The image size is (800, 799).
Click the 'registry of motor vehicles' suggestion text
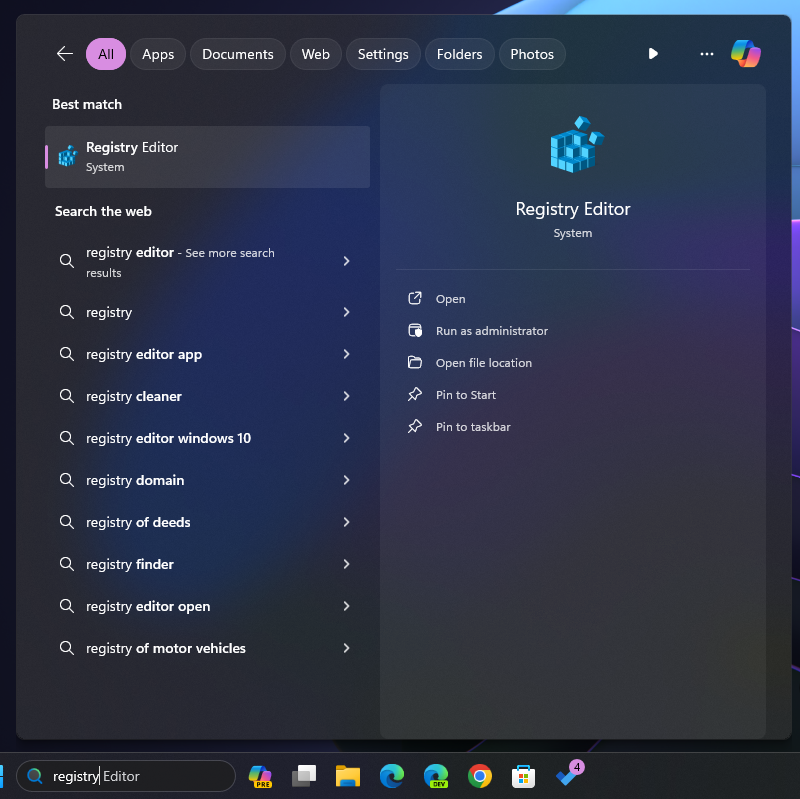[x=166, y=648]
